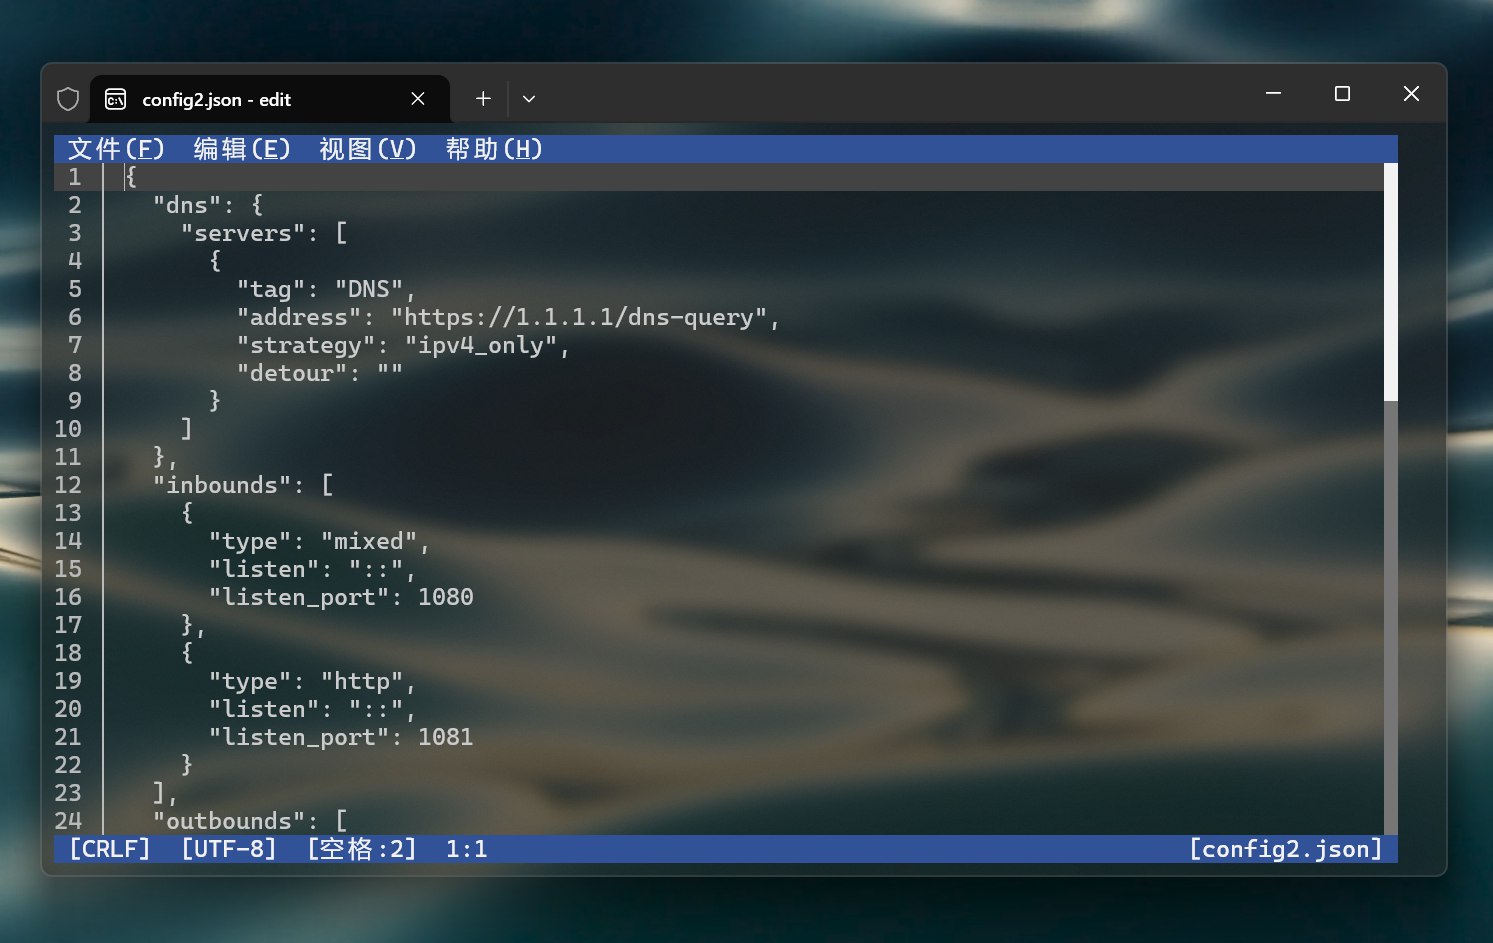
Task: Open the 视图(V) menu
Action: tap(368, 149)
